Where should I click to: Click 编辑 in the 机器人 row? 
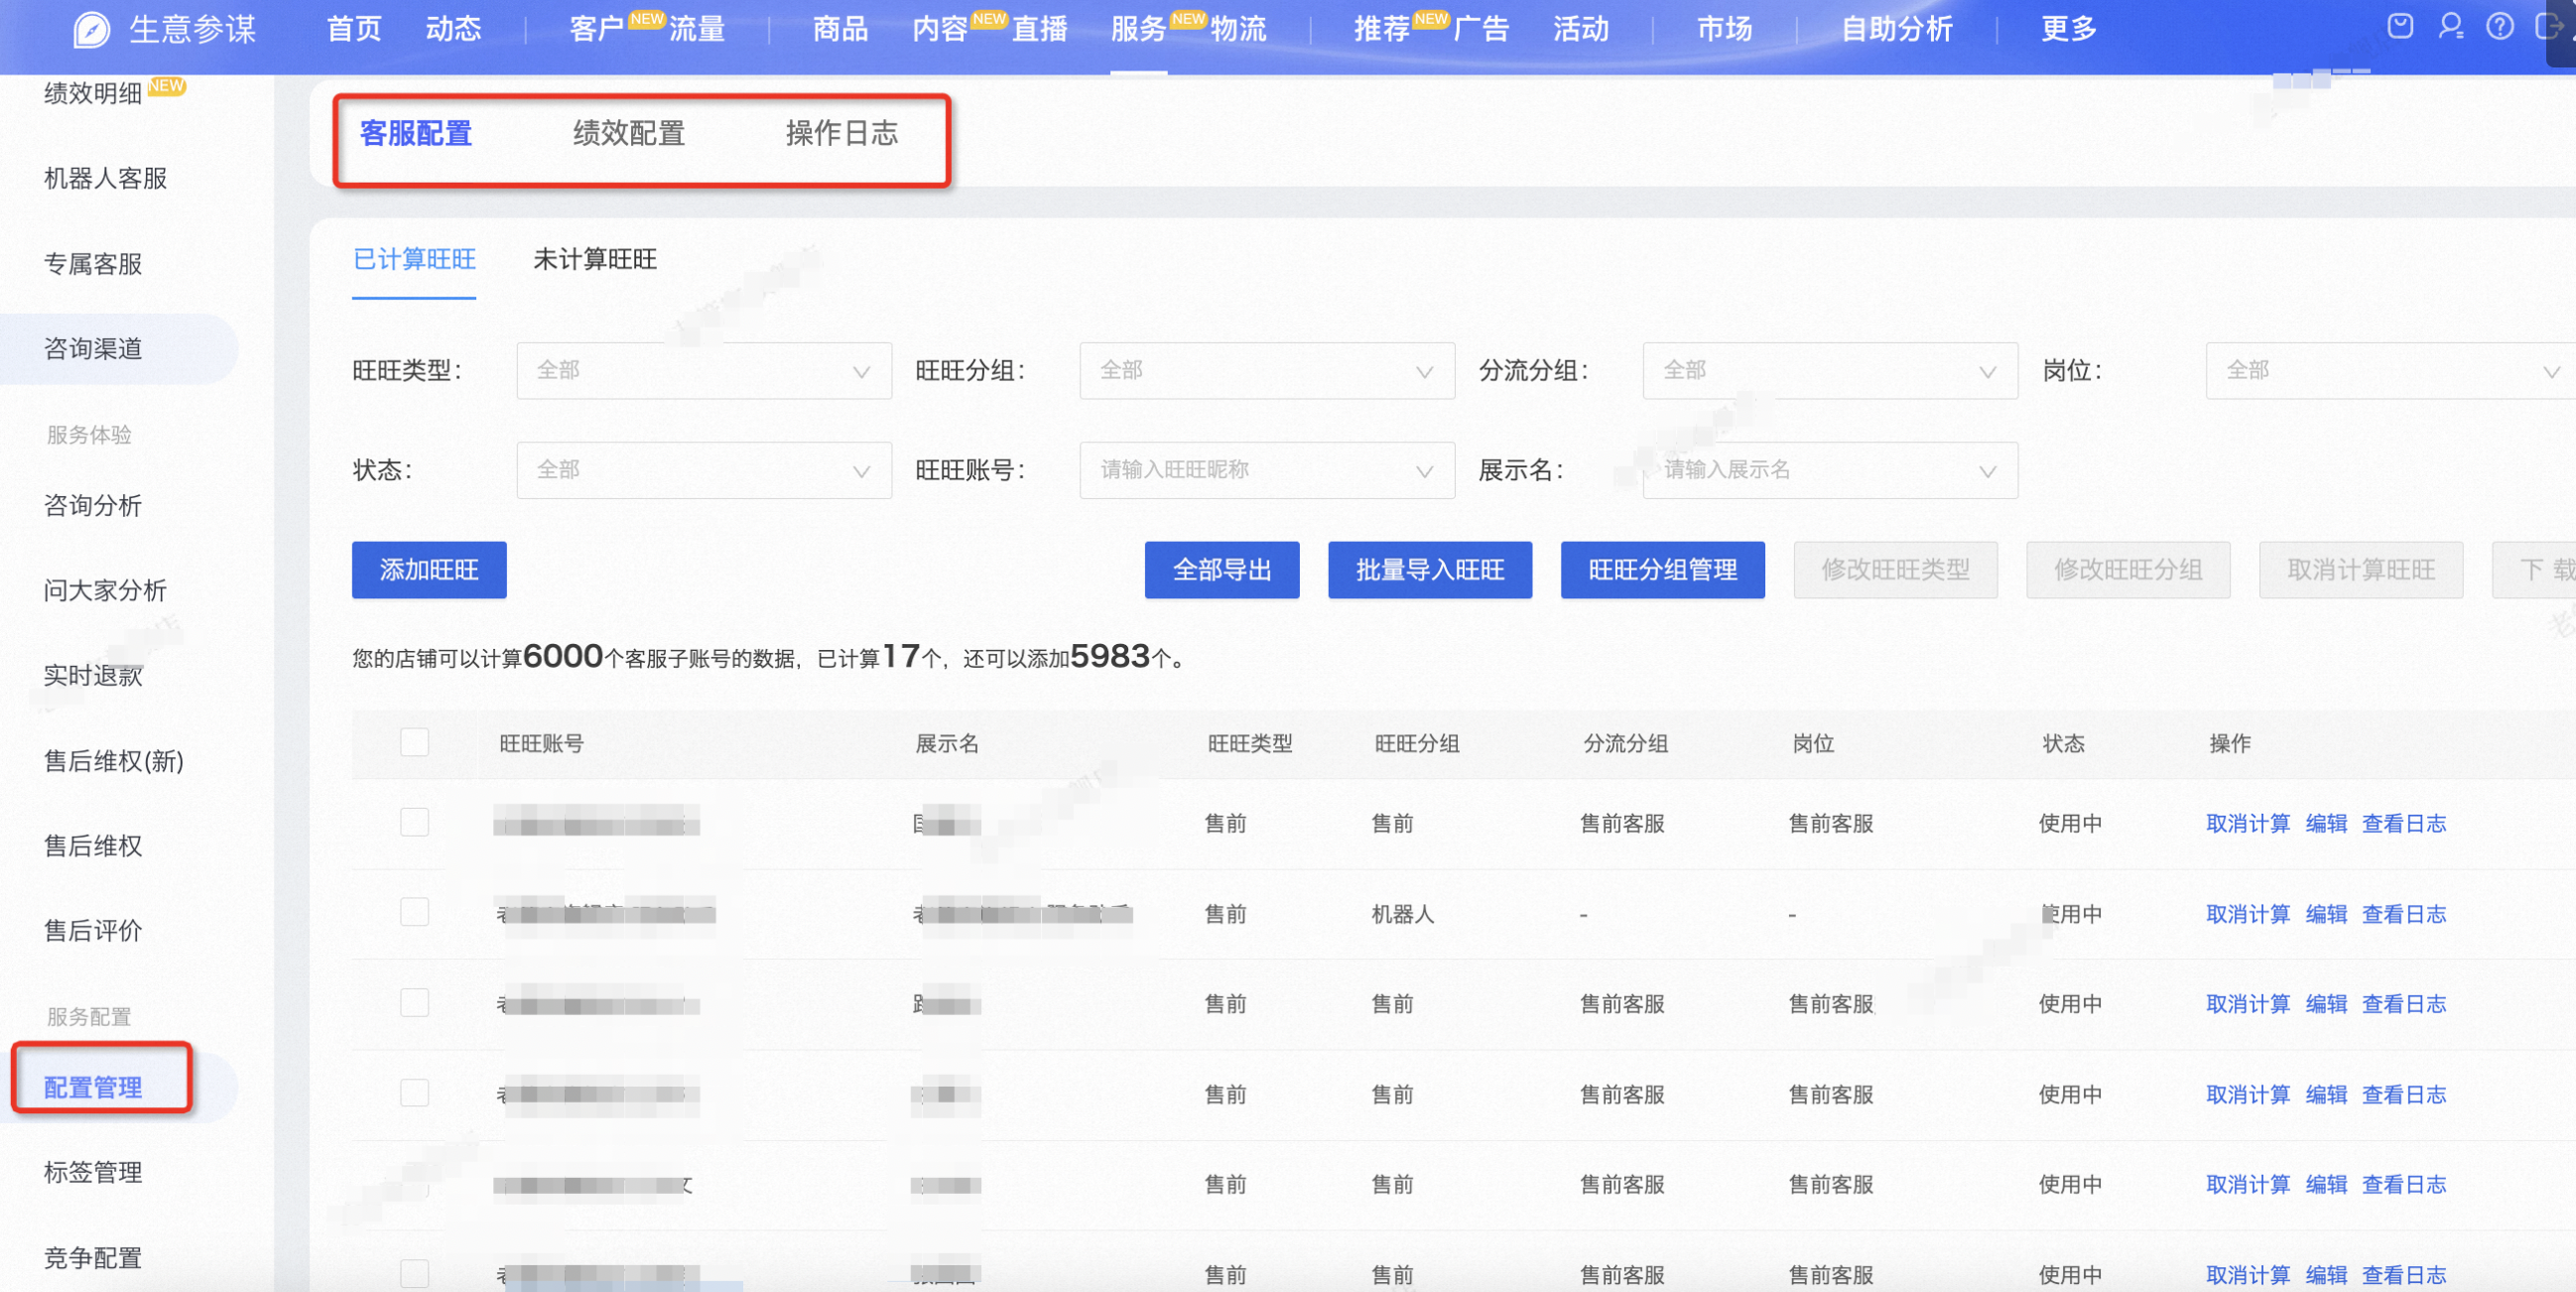[x=2327, y=914]
